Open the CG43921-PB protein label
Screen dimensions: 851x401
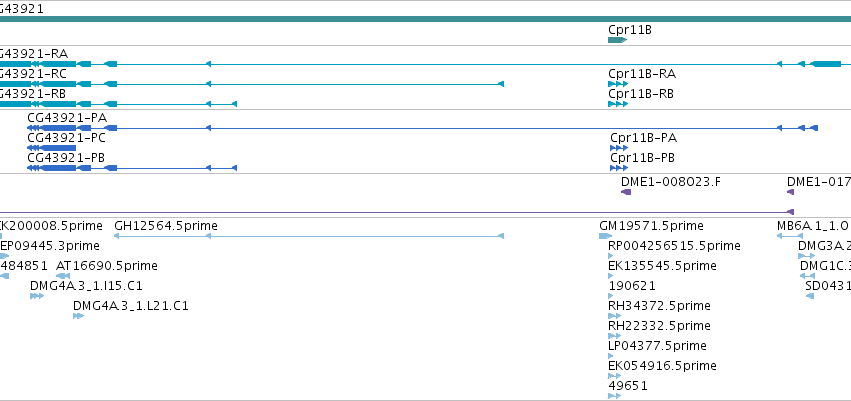coord(66,158)
